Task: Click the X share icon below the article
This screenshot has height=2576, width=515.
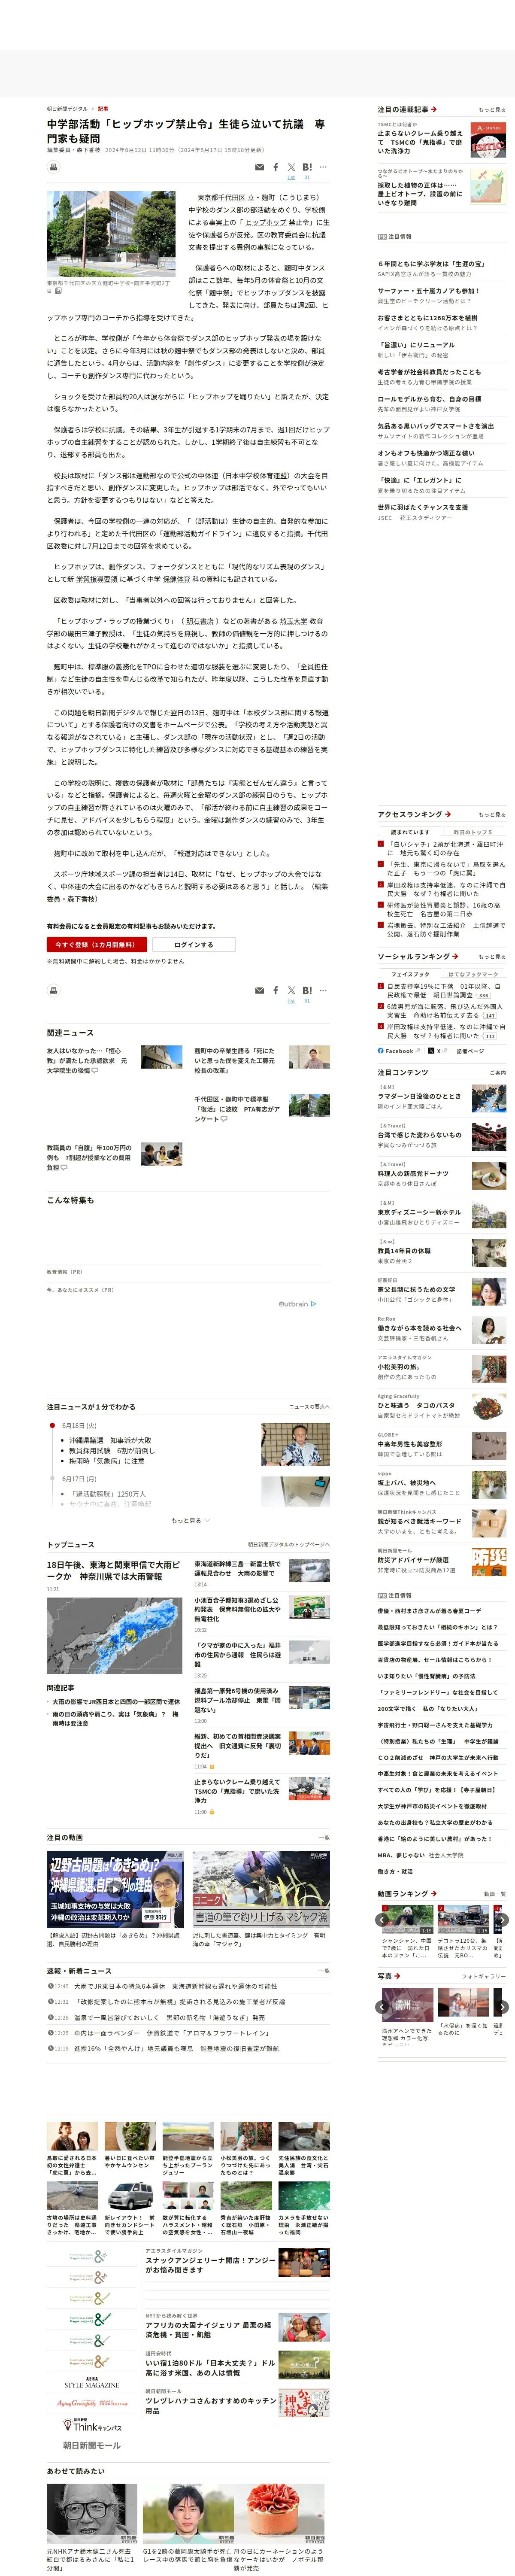Action: click(x=291, y=991)
